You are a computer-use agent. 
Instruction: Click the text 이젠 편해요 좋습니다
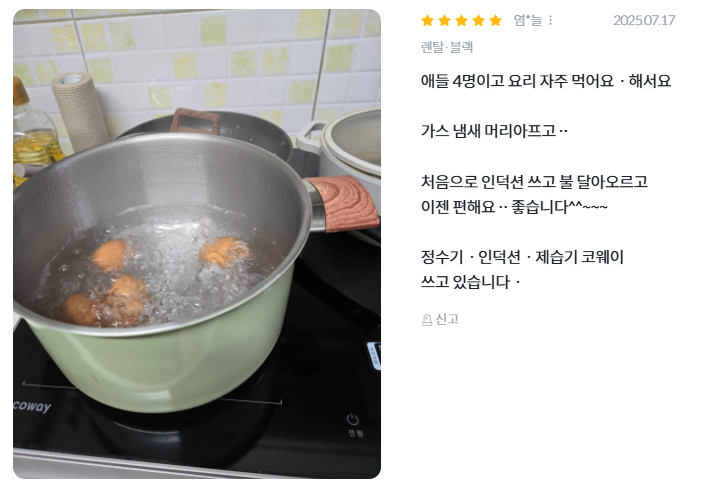(514, 207)
